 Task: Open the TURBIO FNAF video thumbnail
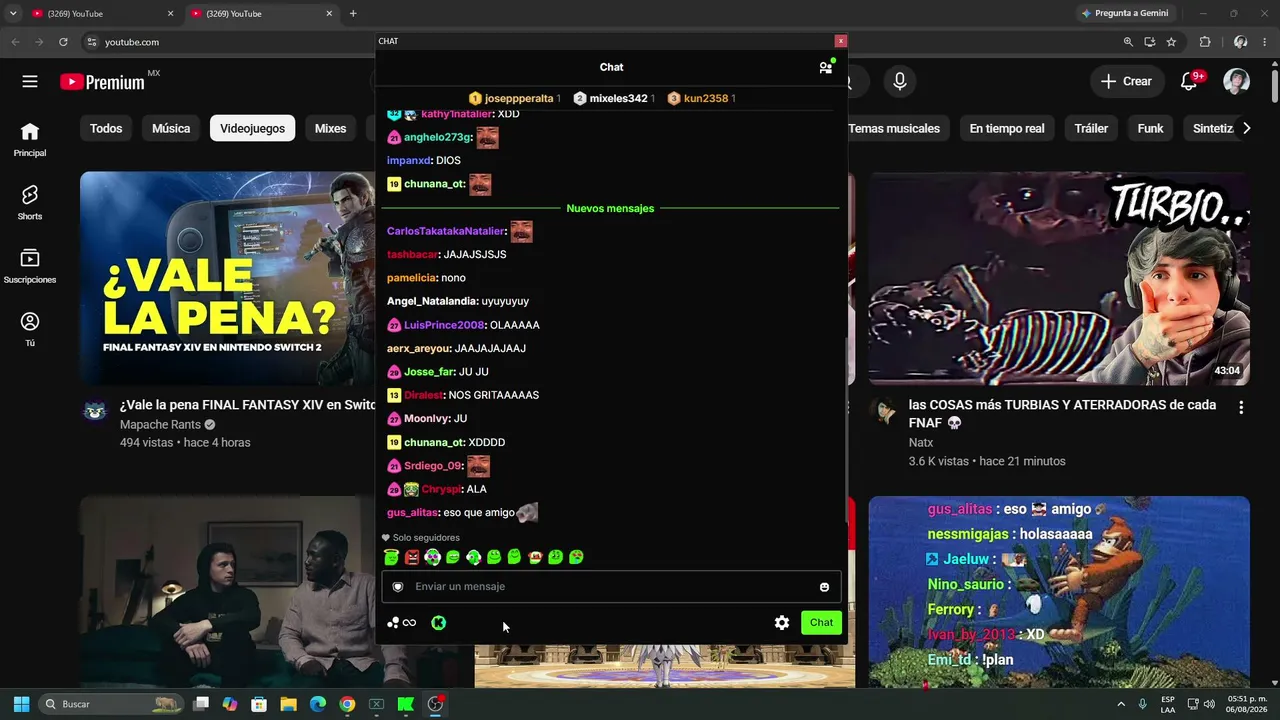pos(1059,278)
